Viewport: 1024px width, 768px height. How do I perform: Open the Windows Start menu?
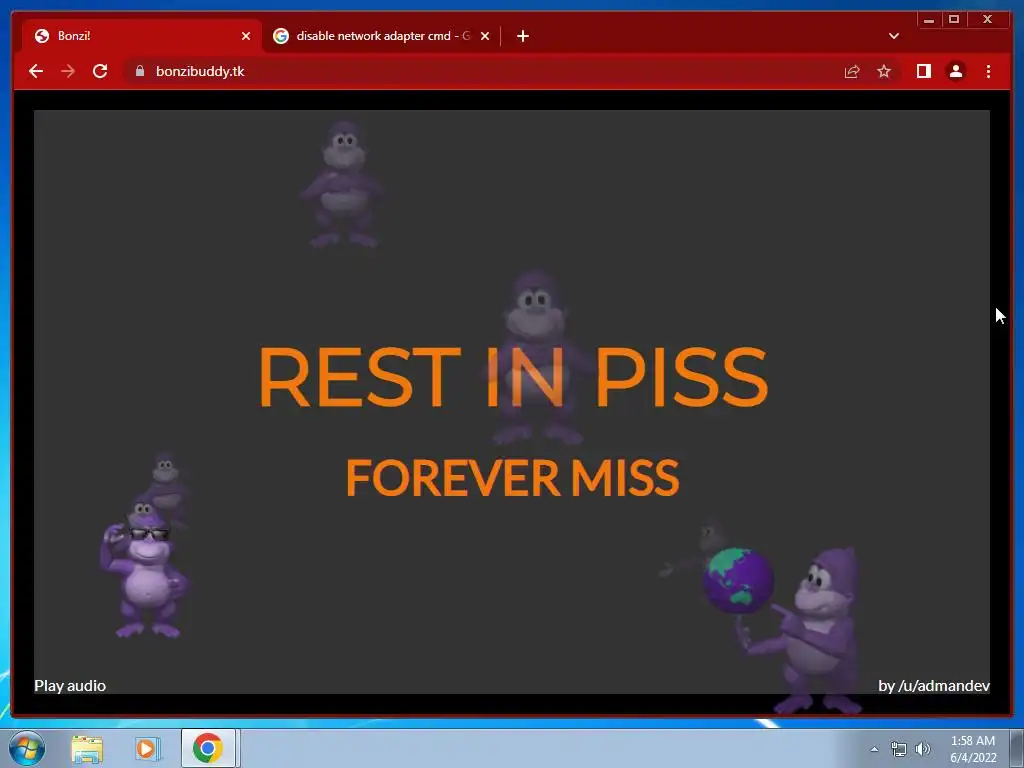(27, 748)
